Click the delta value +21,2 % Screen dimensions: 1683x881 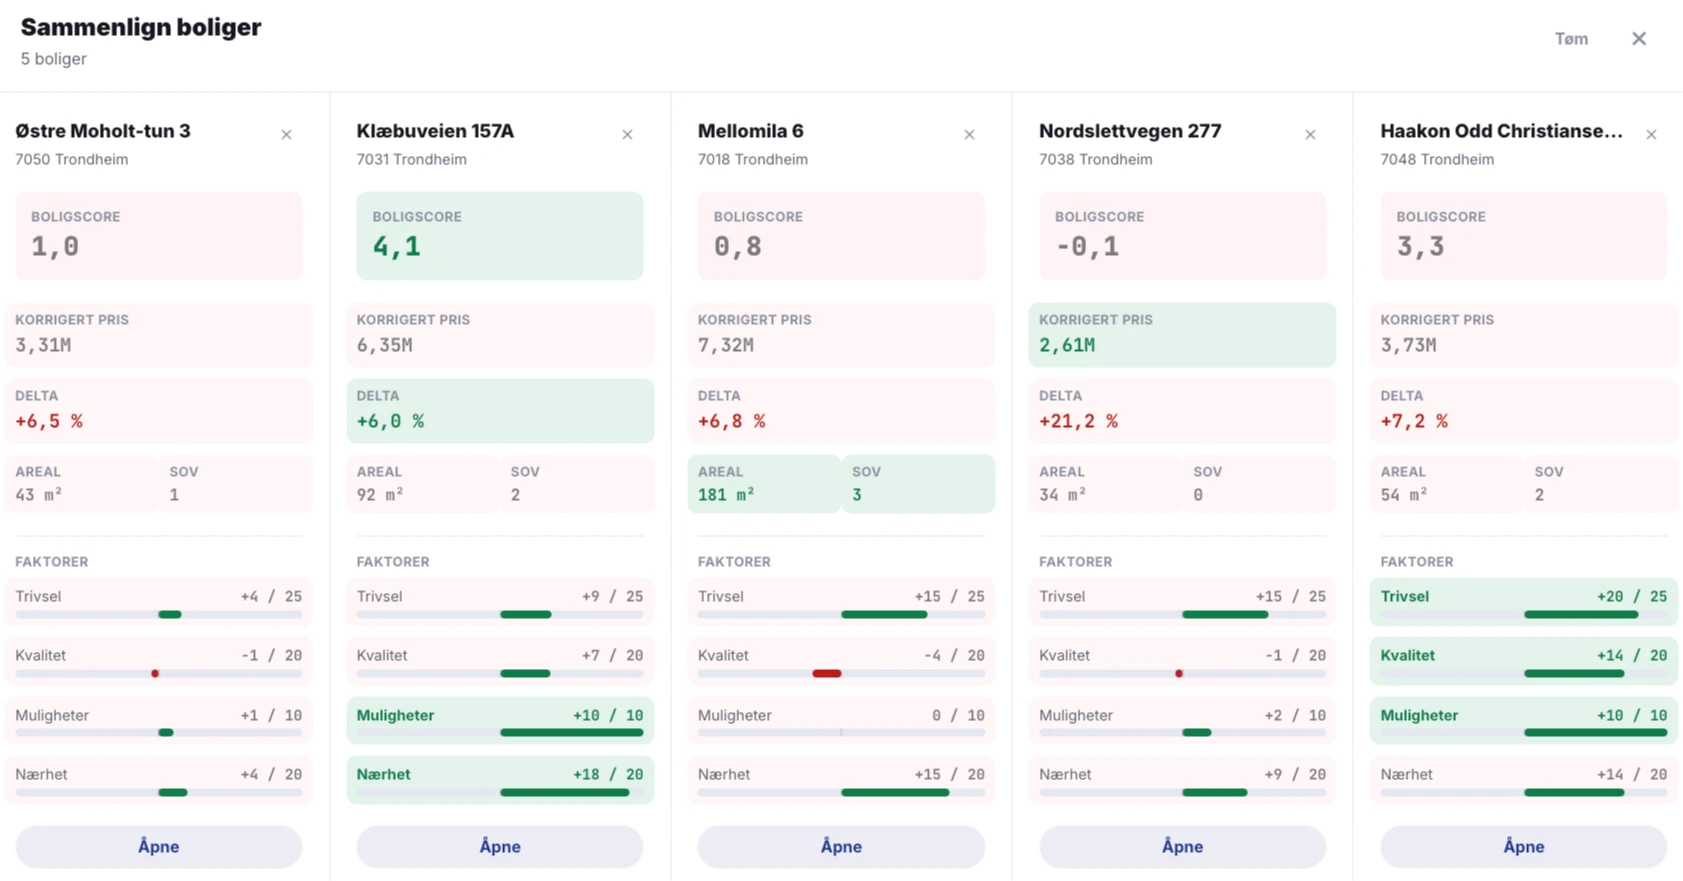1078,422
